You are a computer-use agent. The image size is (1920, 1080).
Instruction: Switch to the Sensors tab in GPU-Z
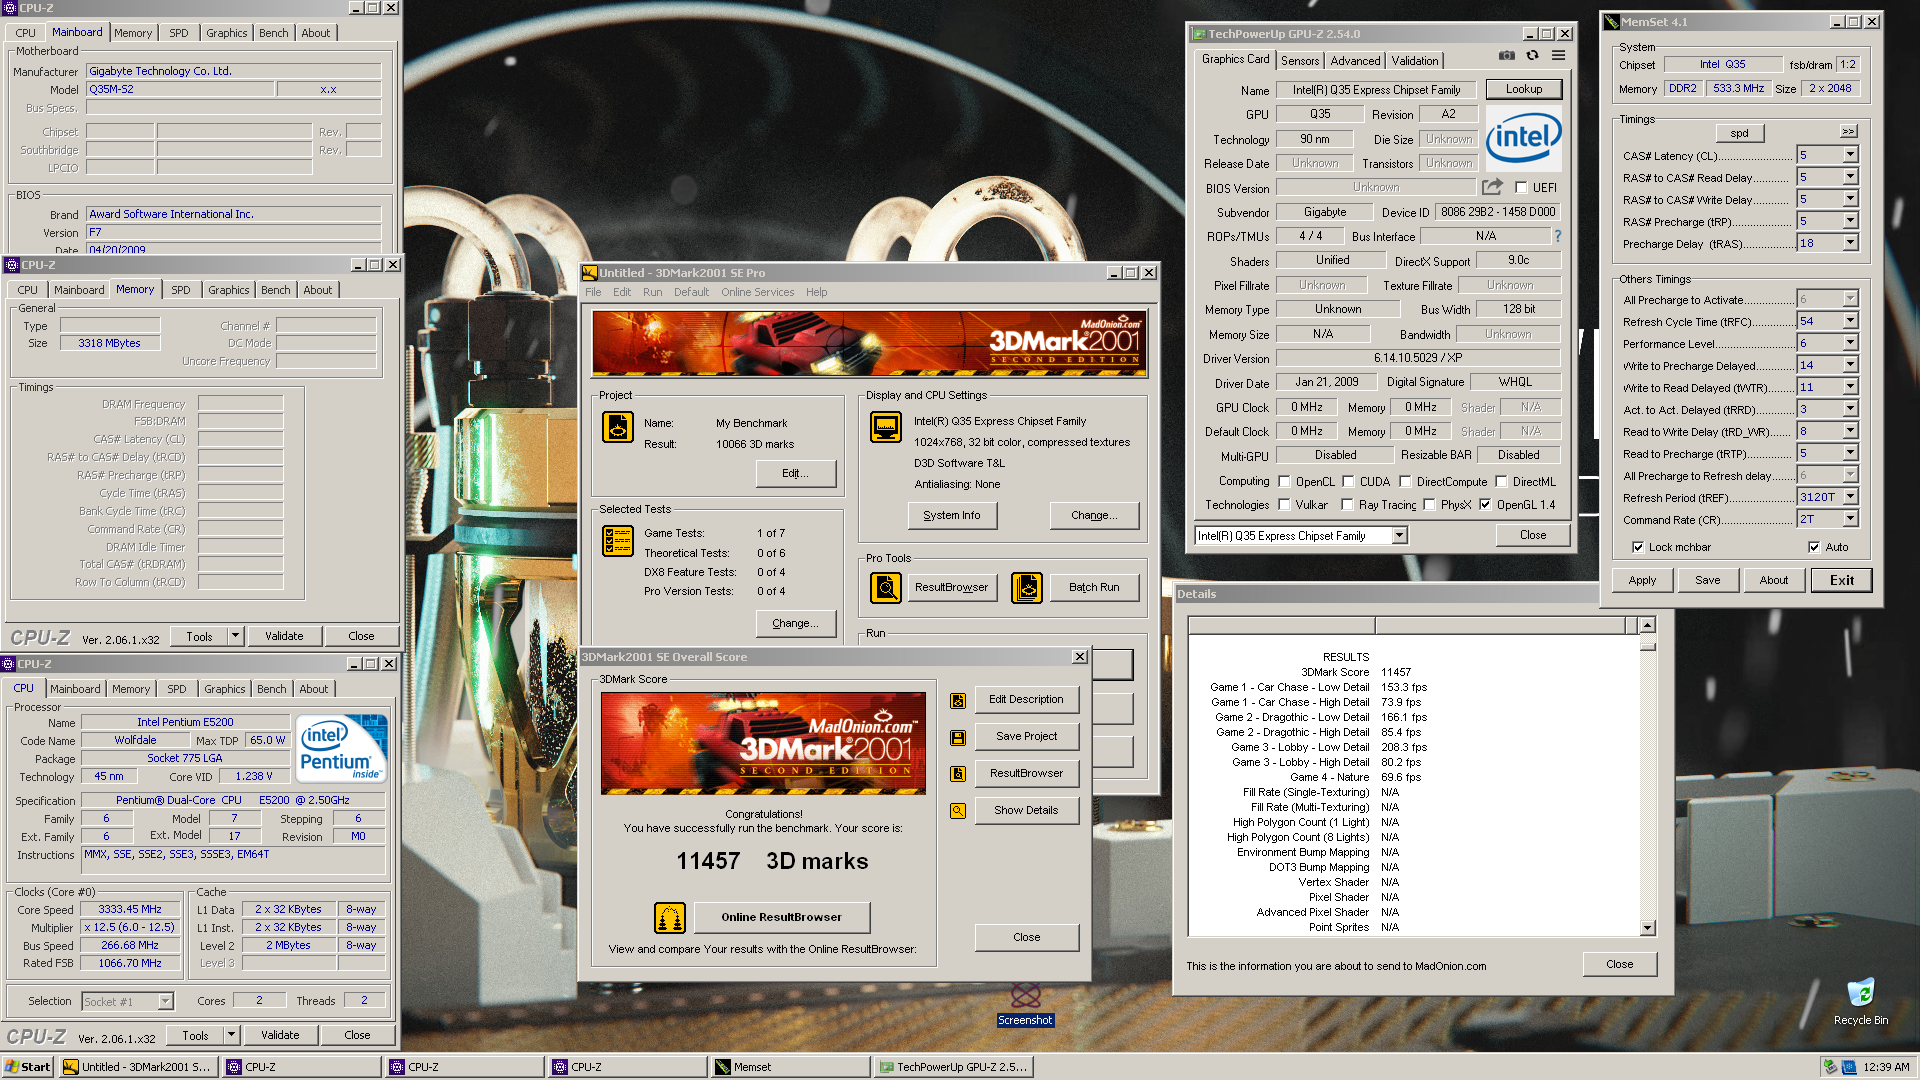click(x=1300, y=61)
